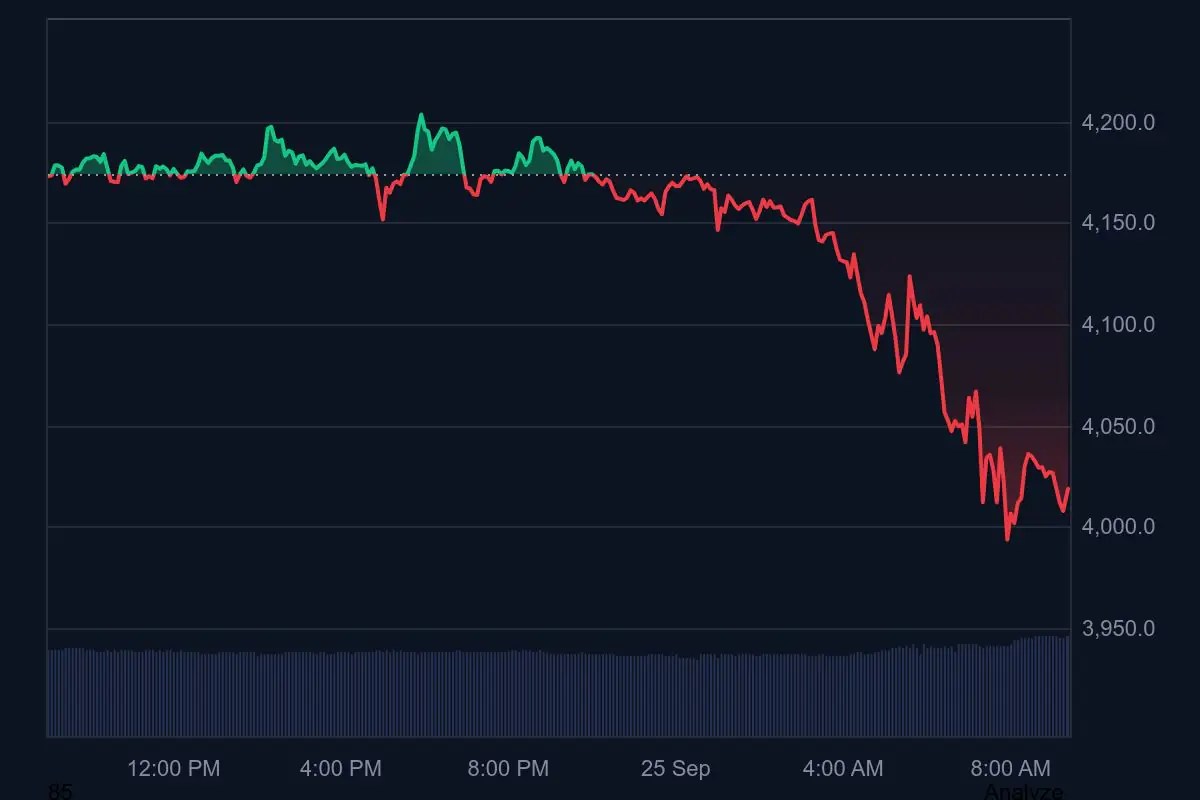Click the 4,000.0 price axis label
The height and width of the screenshot is (800, 1200).
click(x=1118, y=527)
